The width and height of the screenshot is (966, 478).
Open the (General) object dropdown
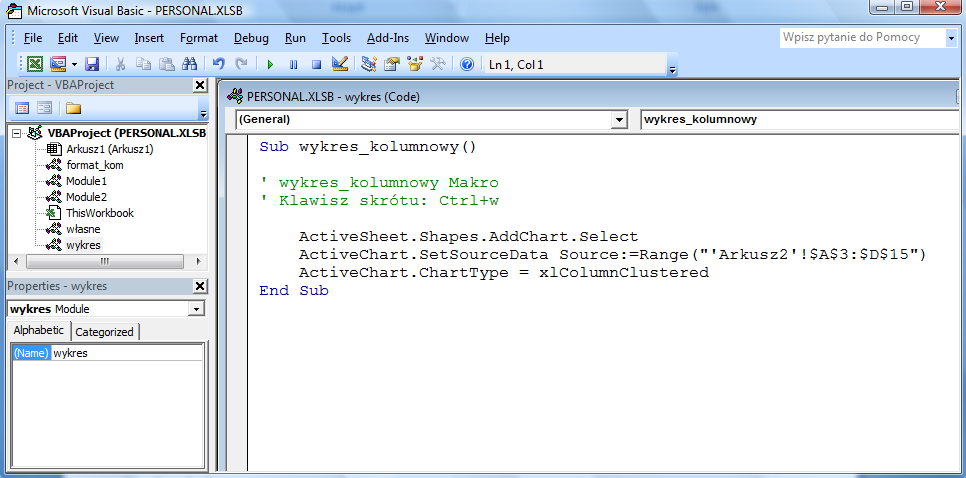coord(620,120)
